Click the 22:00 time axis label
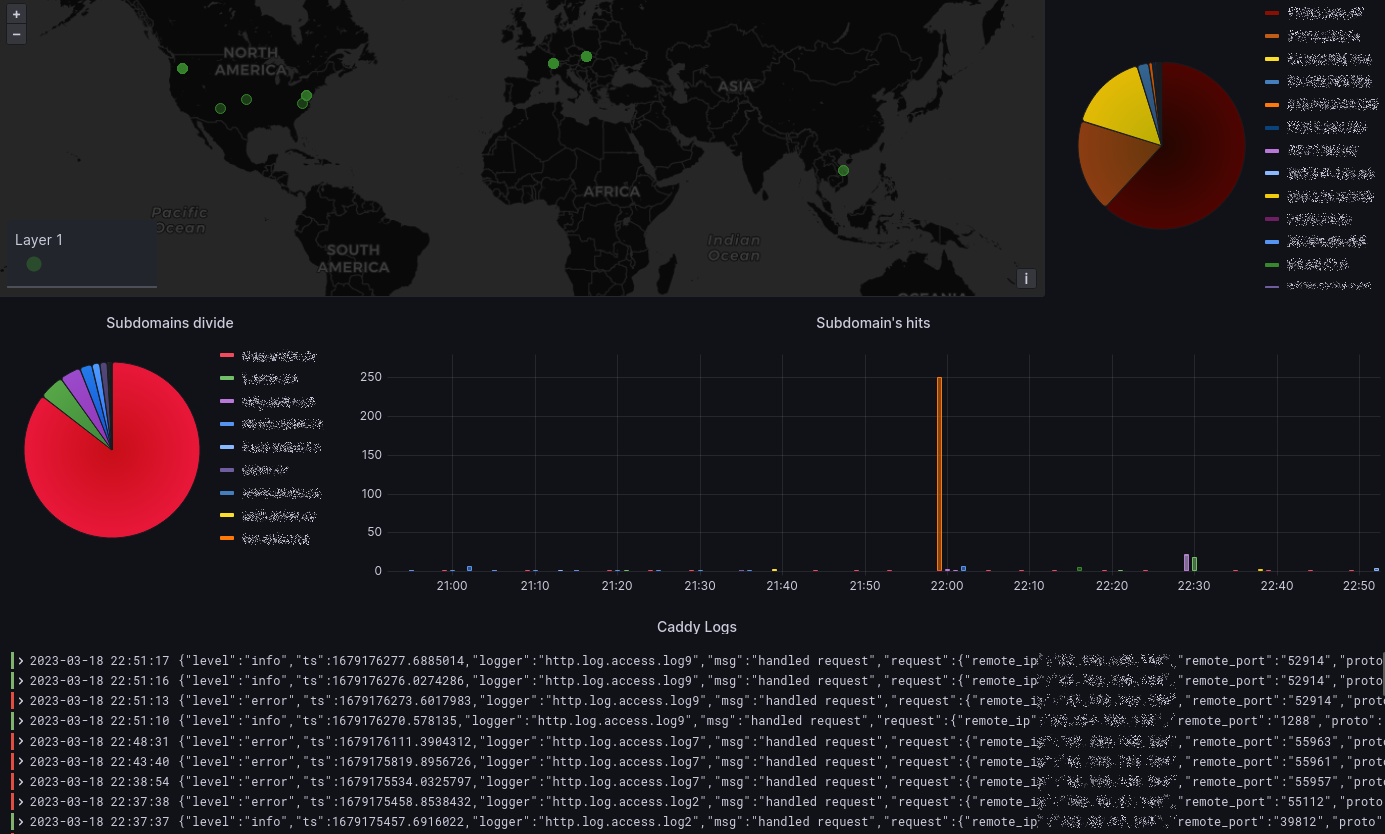 point(946,586)
